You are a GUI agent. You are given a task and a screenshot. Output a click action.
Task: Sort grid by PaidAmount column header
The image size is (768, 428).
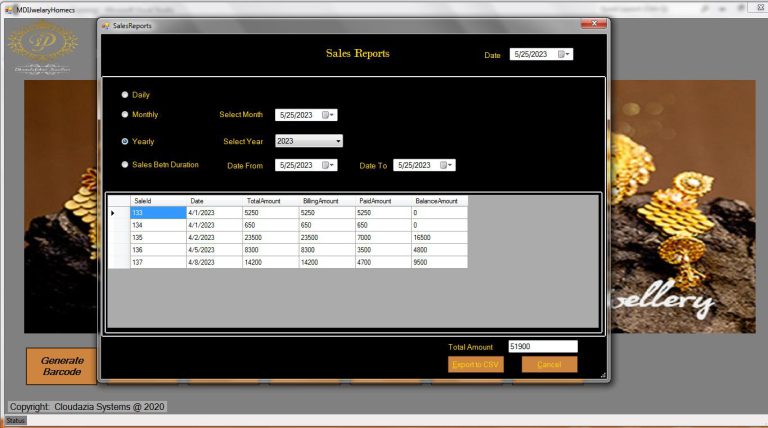[x=383, y=201]
